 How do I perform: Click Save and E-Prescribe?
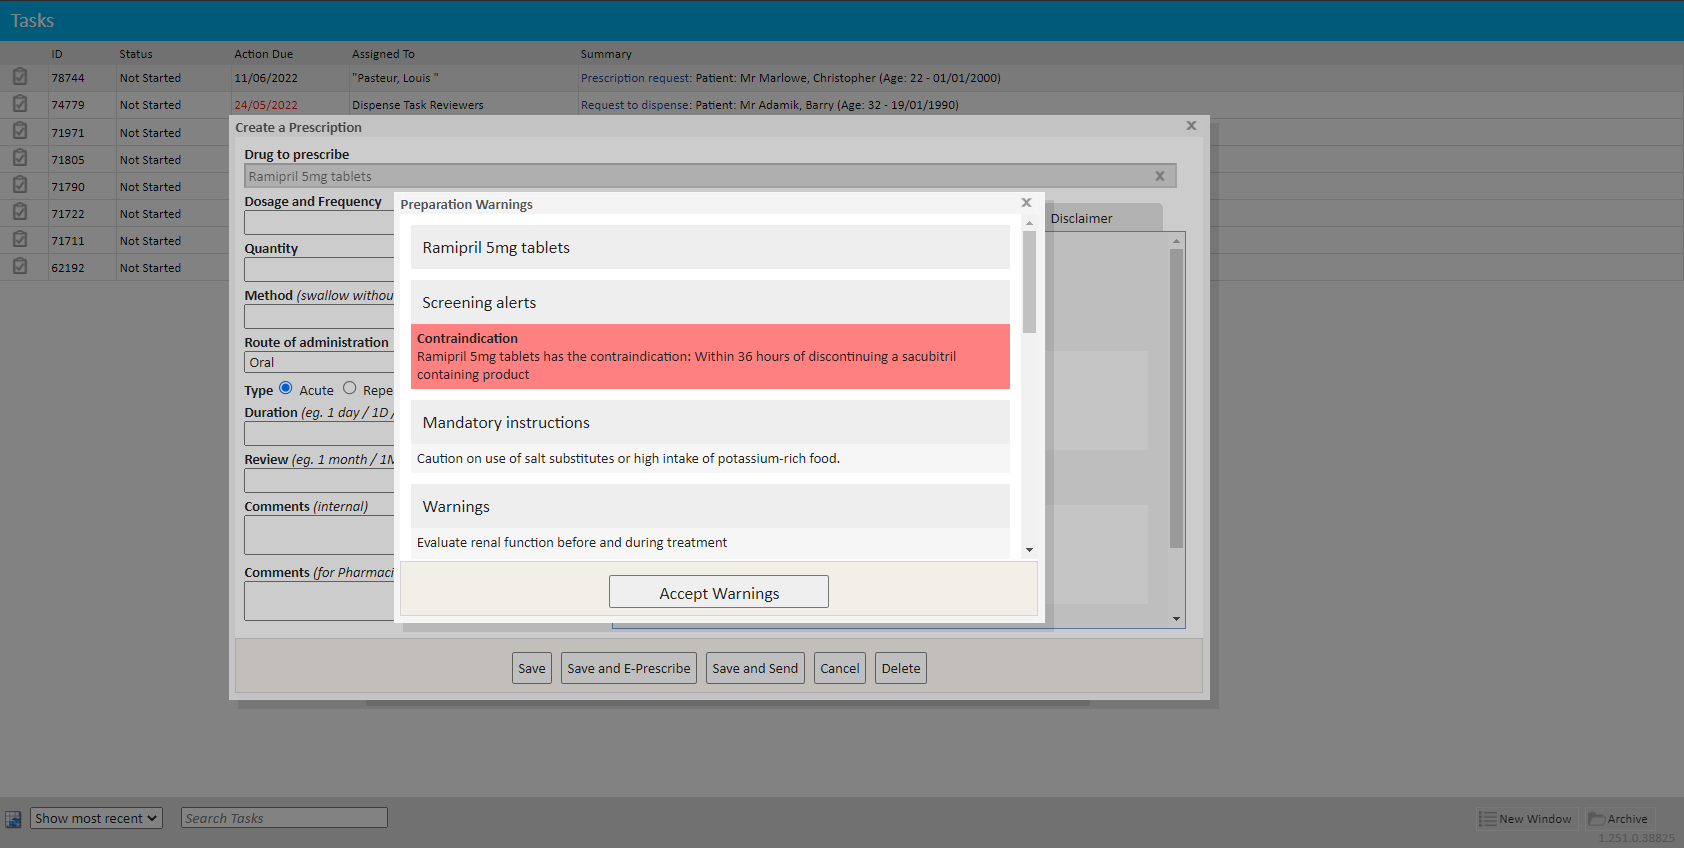[628, 668]
